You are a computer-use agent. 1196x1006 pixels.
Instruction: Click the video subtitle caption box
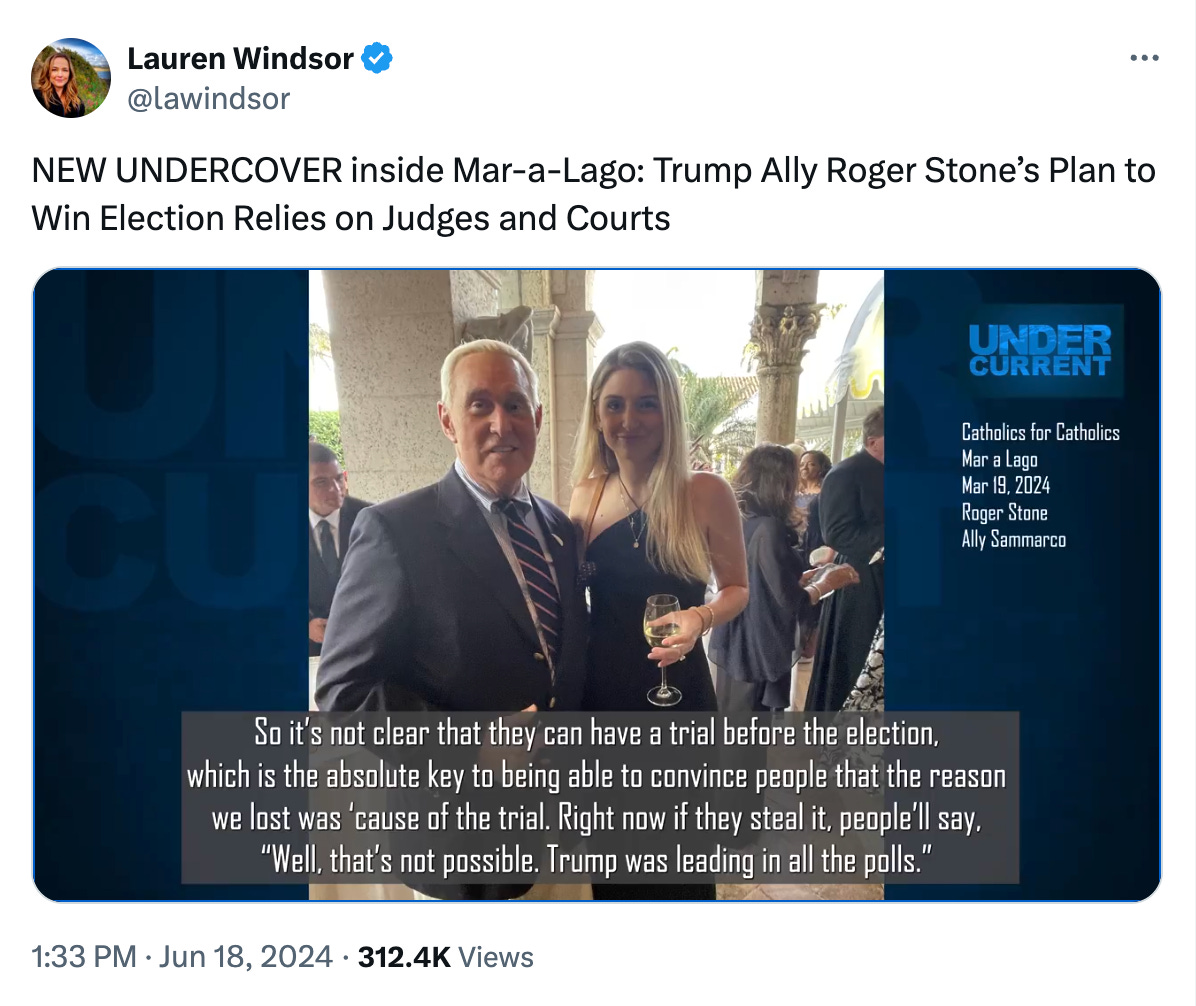click(x=600, y=797)
